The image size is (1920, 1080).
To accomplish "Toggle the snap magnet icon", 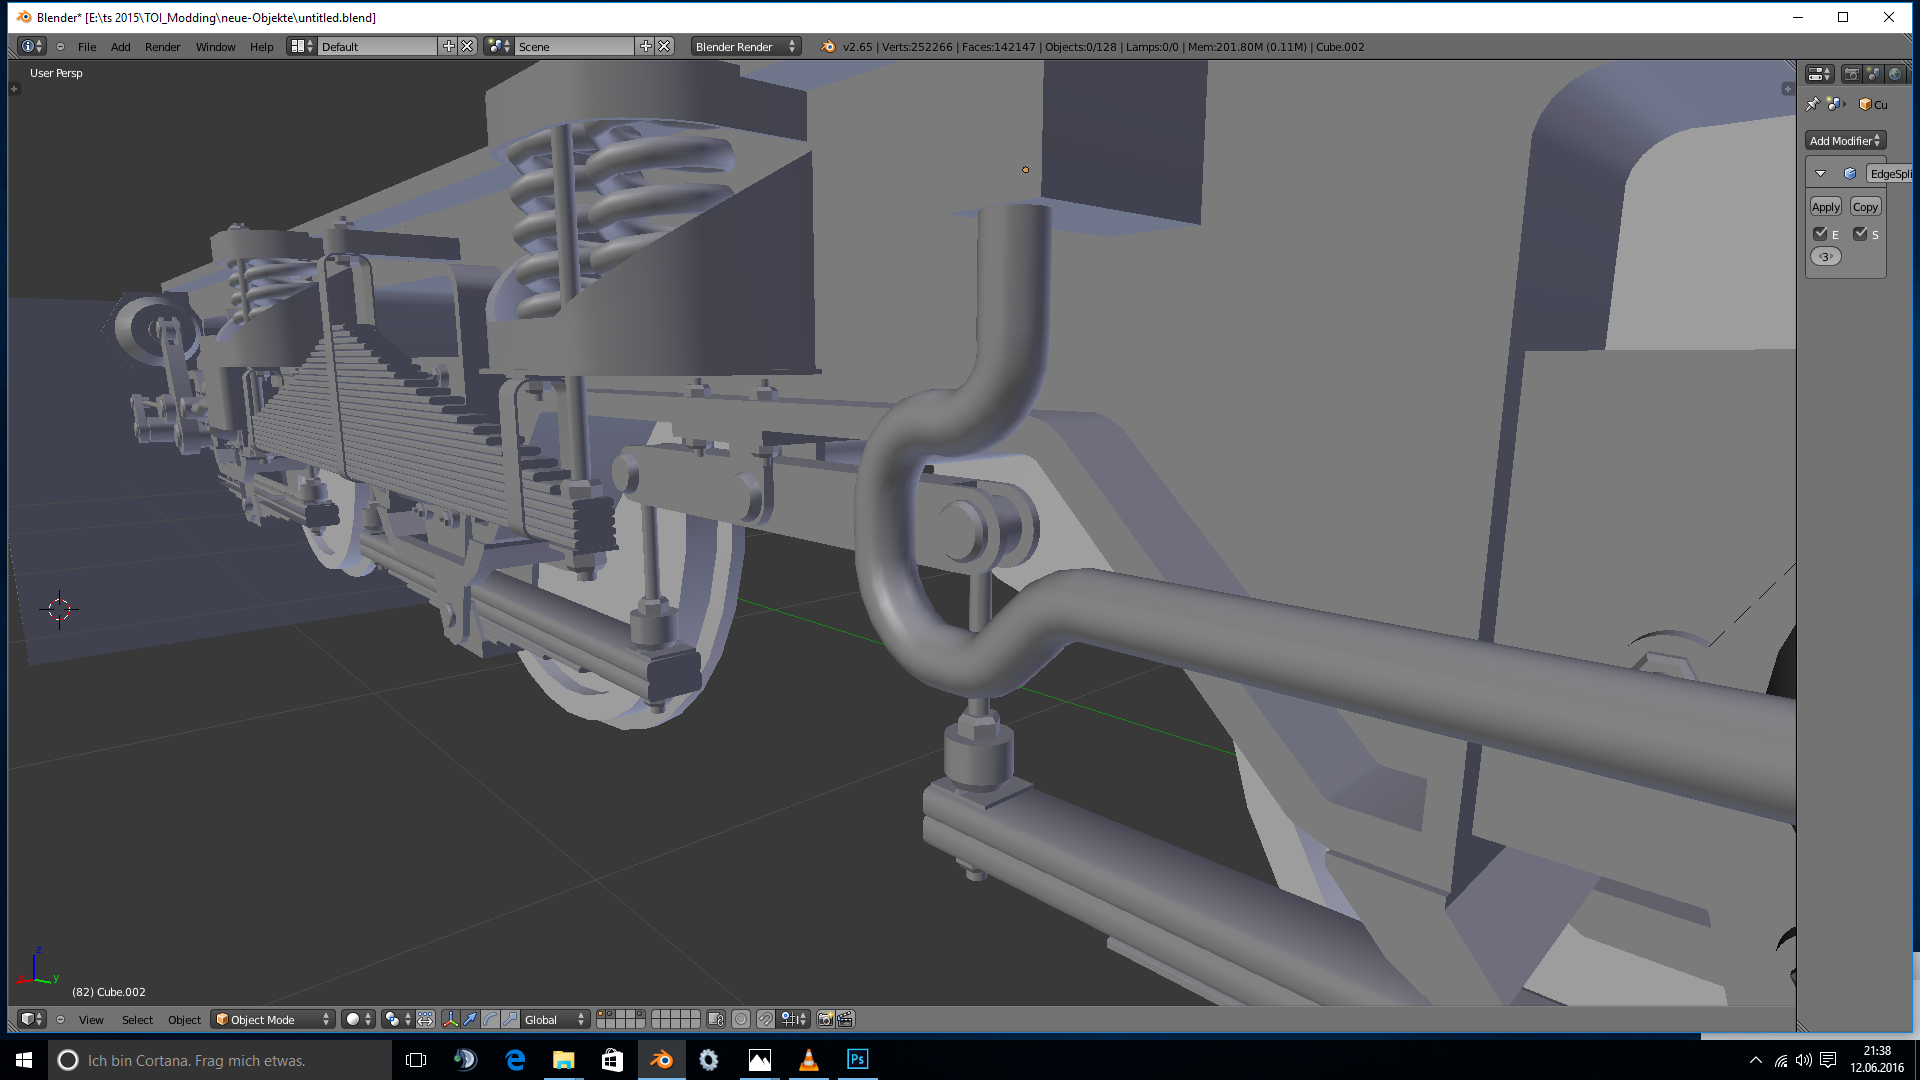I will 765,1019.
